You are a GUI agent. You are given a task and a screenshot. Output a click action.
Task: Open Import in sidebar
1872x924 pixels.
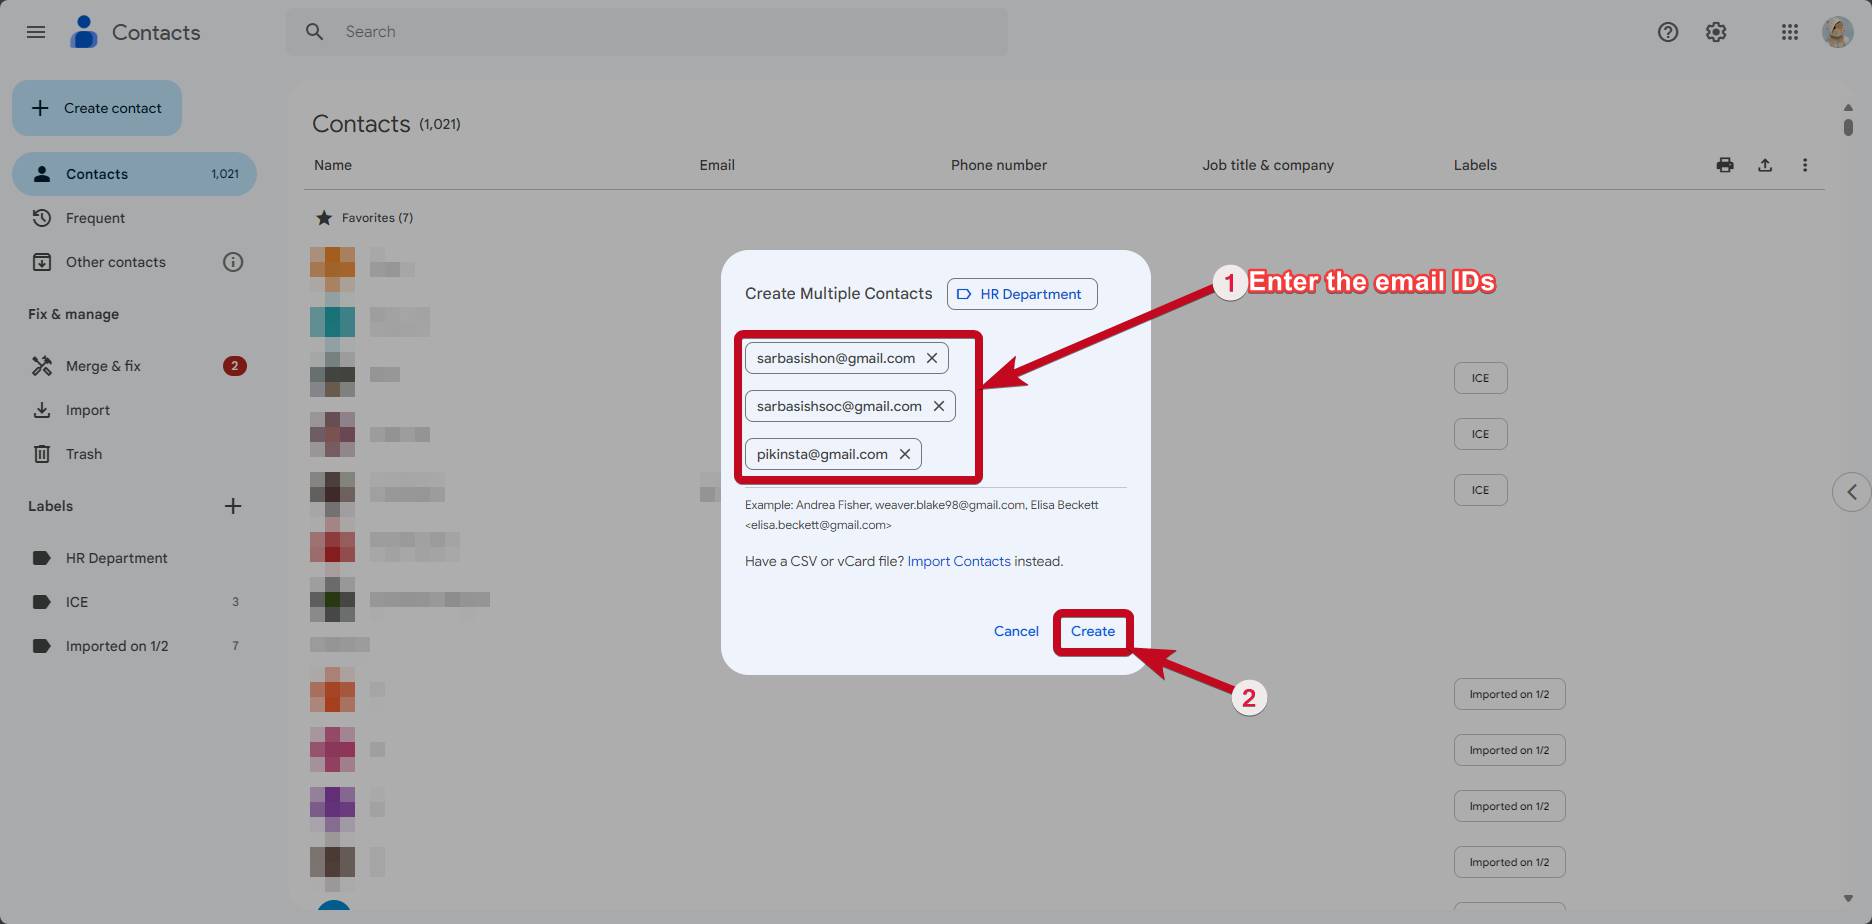[134, 410]
